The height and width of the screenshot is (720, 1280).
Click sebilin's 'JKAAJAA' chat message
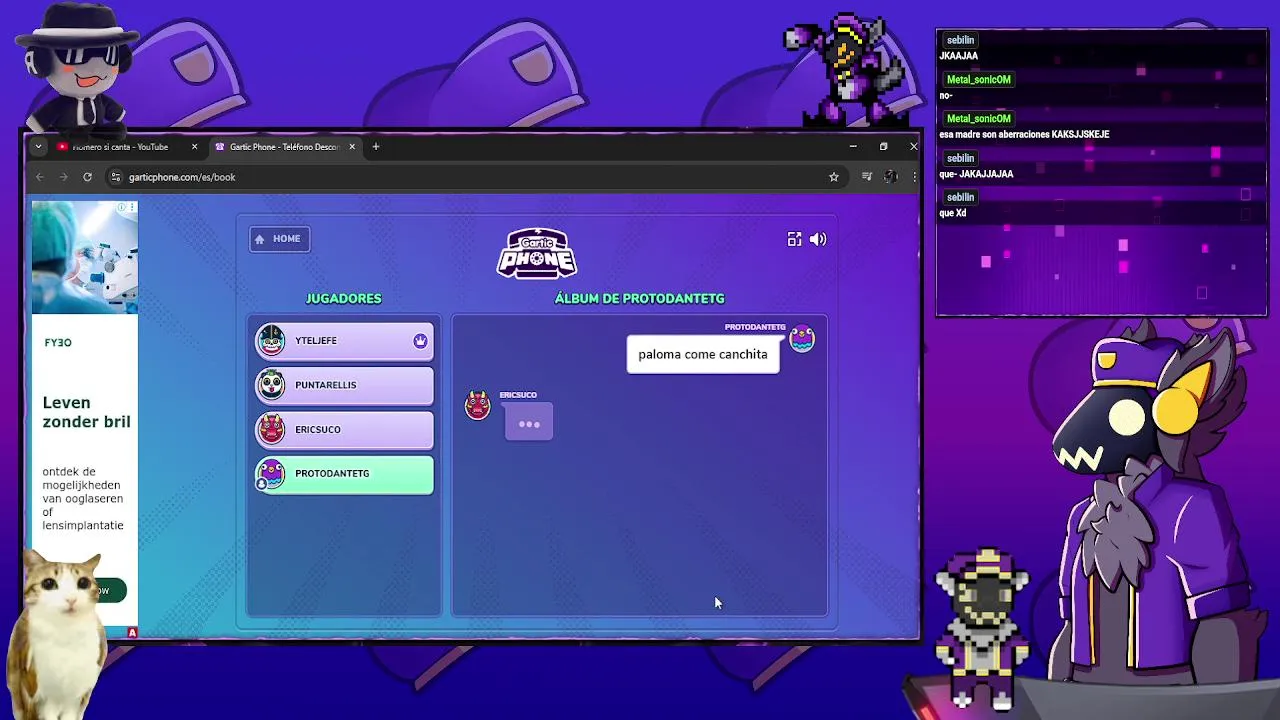[959, 56]
